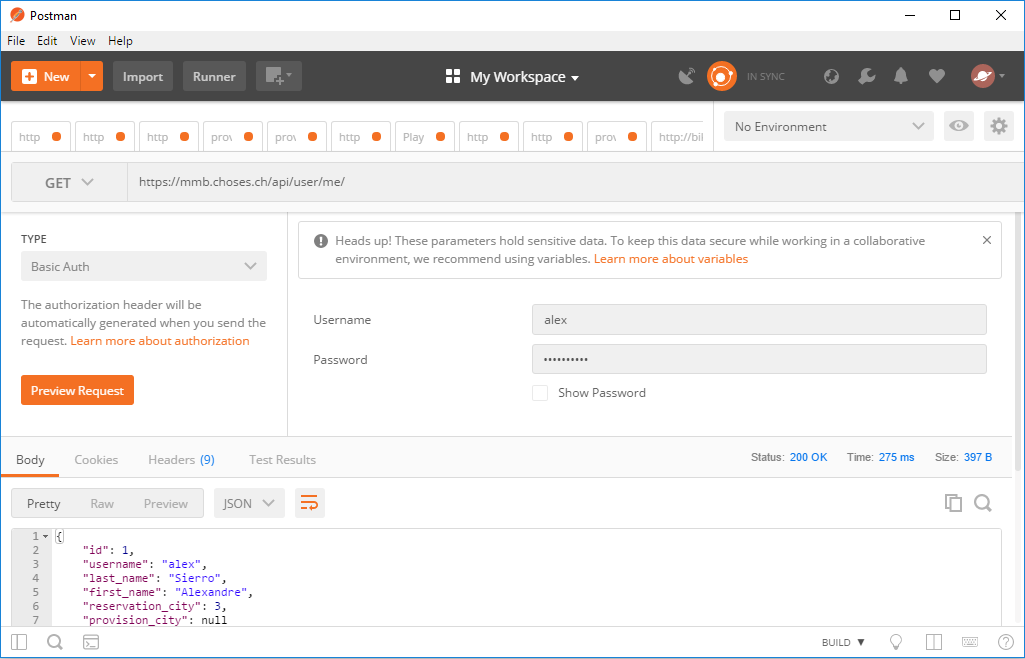Click the Runner button
This screenshot has width=1025, height=659.
[x=214, y=76]
